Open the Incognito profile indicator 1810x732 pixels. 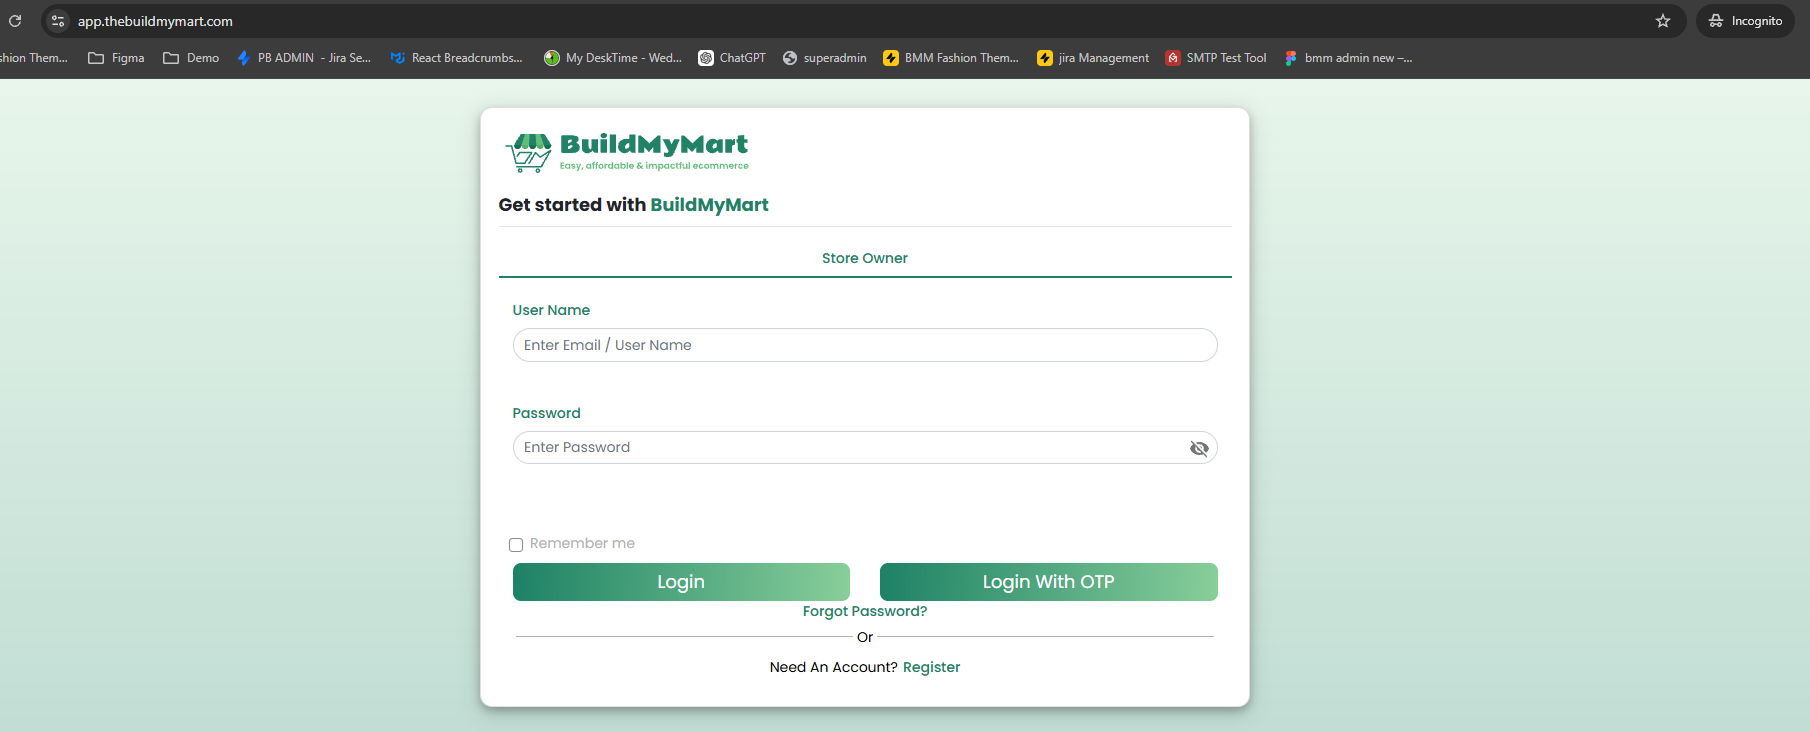pyautogui.click(x=1745, y=21)
